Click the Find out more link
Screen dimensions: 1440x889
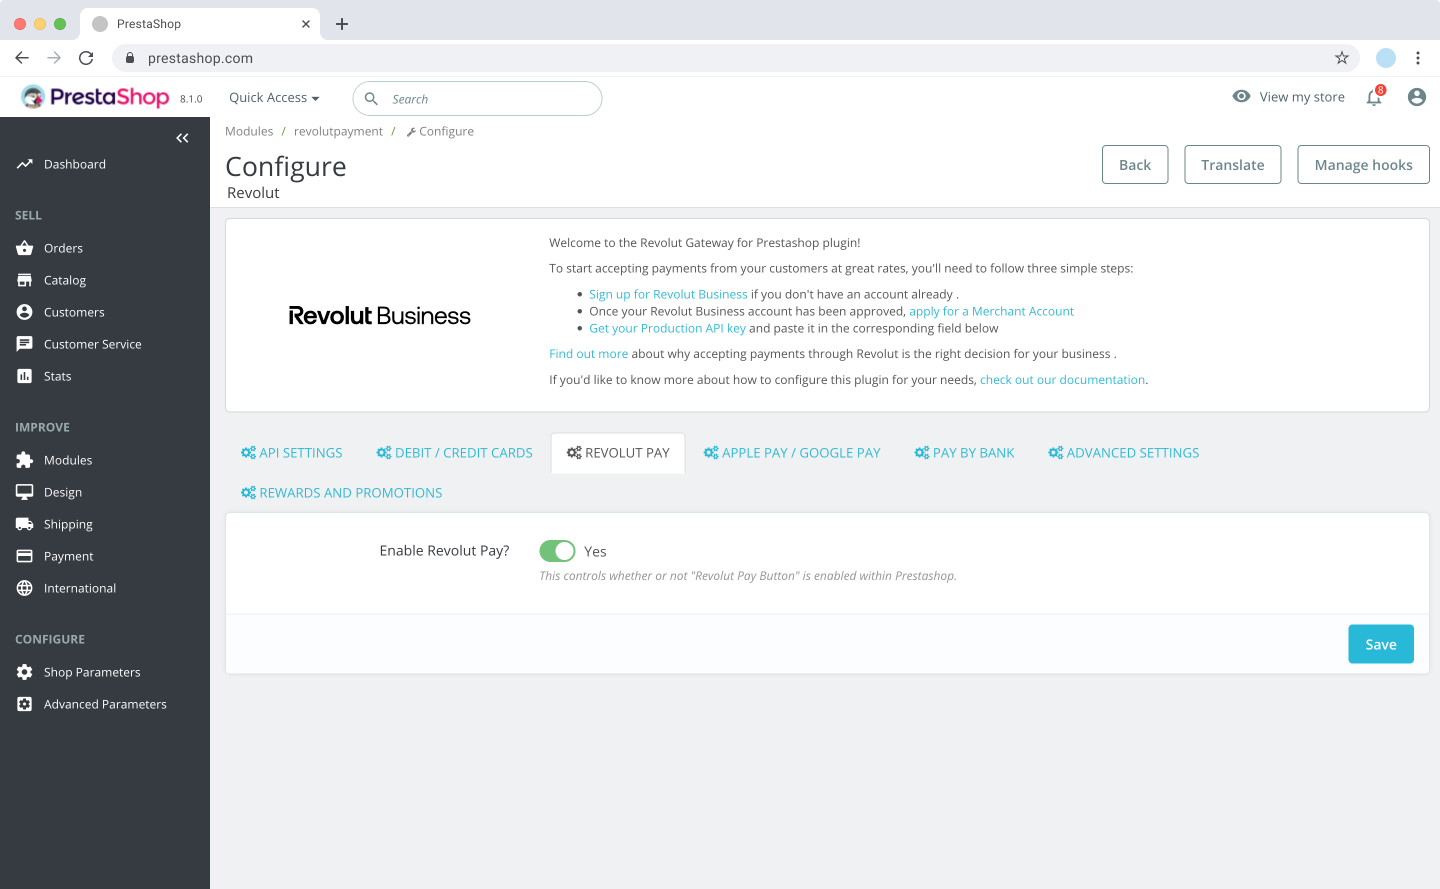pyautogui.click(x=588, y=354)
